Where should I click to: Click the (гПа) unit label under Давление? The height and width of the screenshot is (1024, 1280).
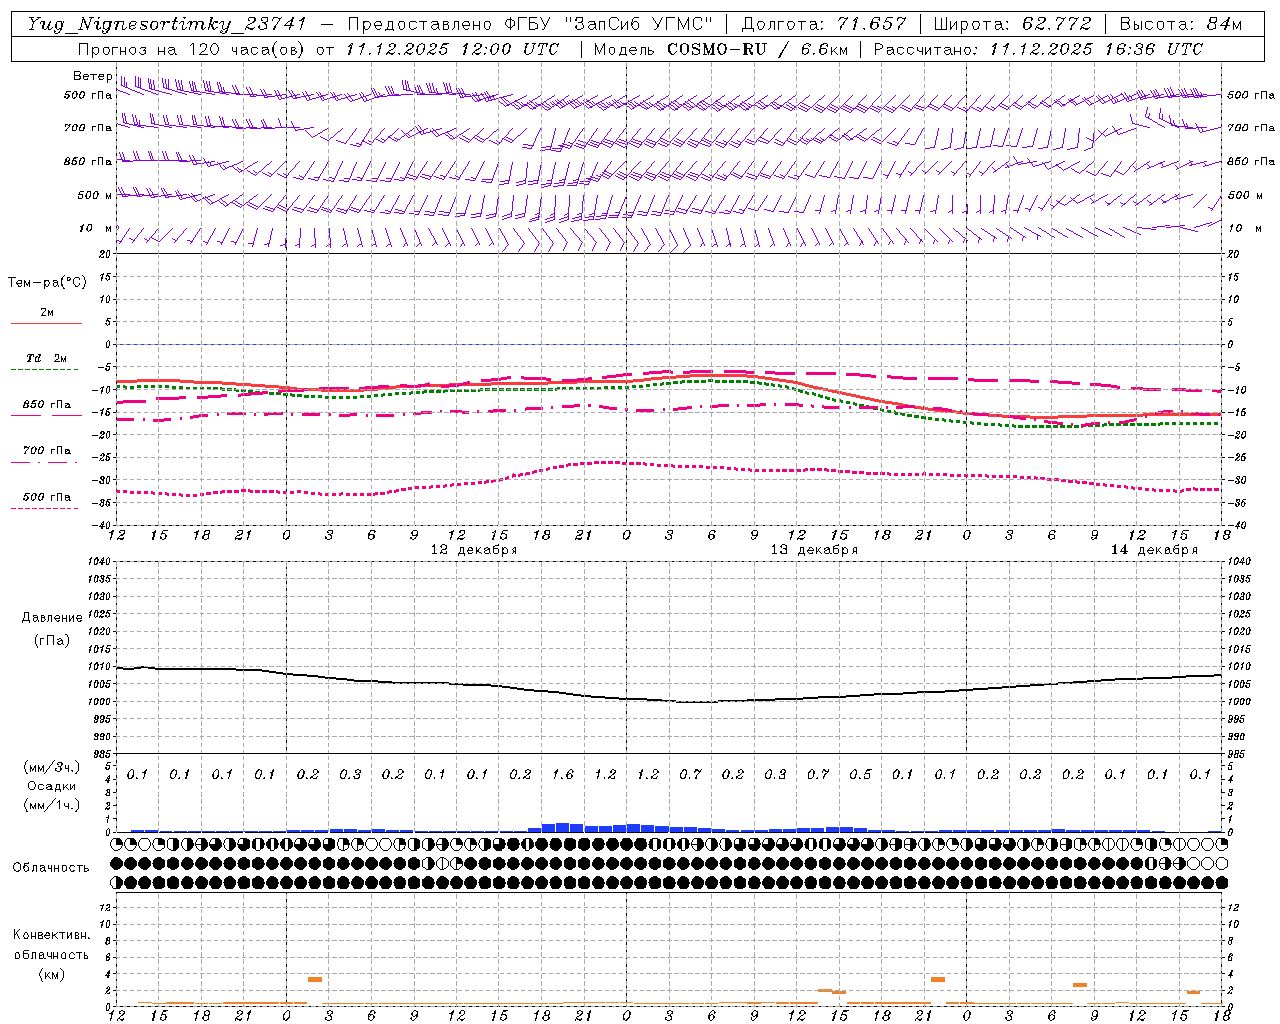(x=52, y=640)
